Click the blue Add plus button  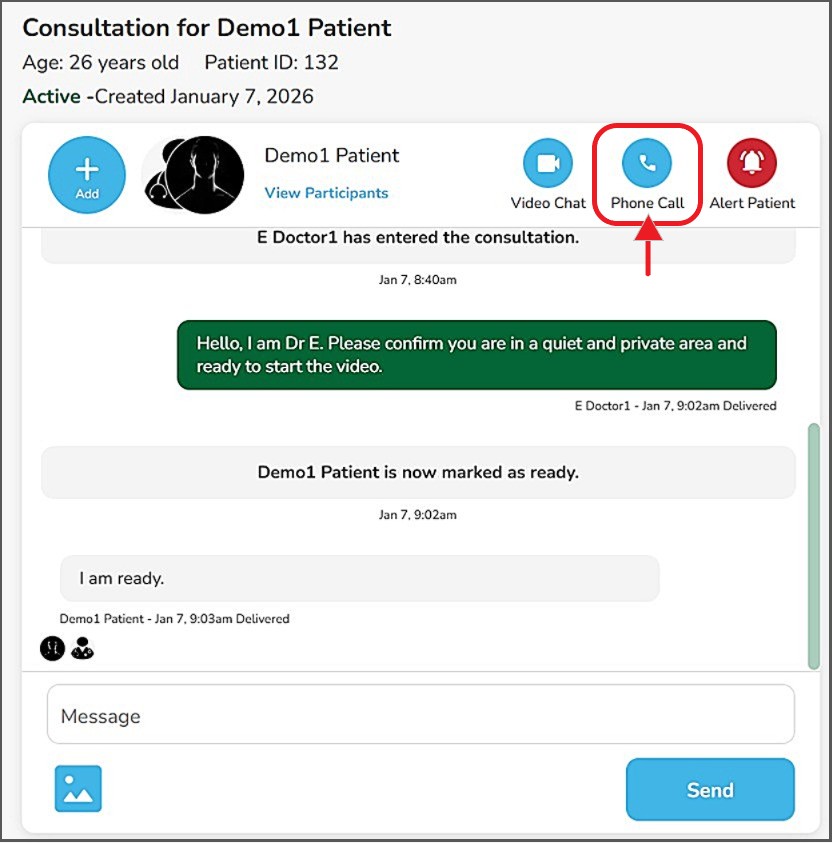[x=87, y=175]
